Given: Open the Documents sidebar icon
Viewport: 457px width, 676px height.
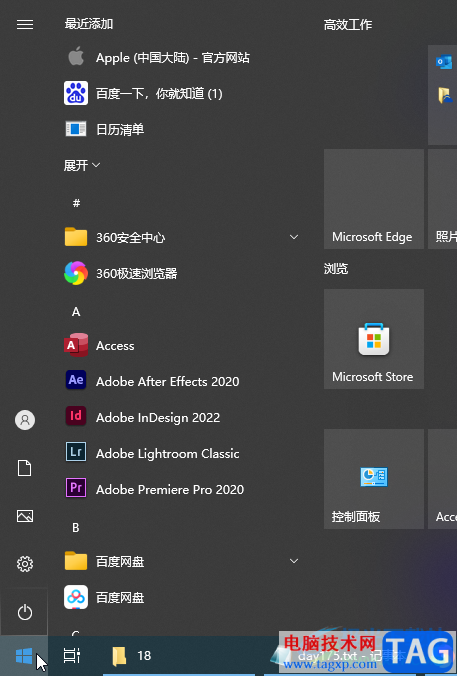Looking at the screenshot, I should tap(25, 468).
